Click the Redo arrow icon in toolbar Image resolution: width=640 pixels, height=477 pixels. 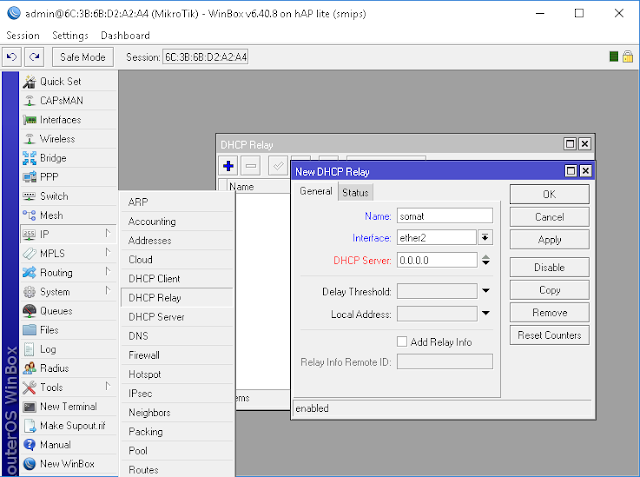coord(34,57)
